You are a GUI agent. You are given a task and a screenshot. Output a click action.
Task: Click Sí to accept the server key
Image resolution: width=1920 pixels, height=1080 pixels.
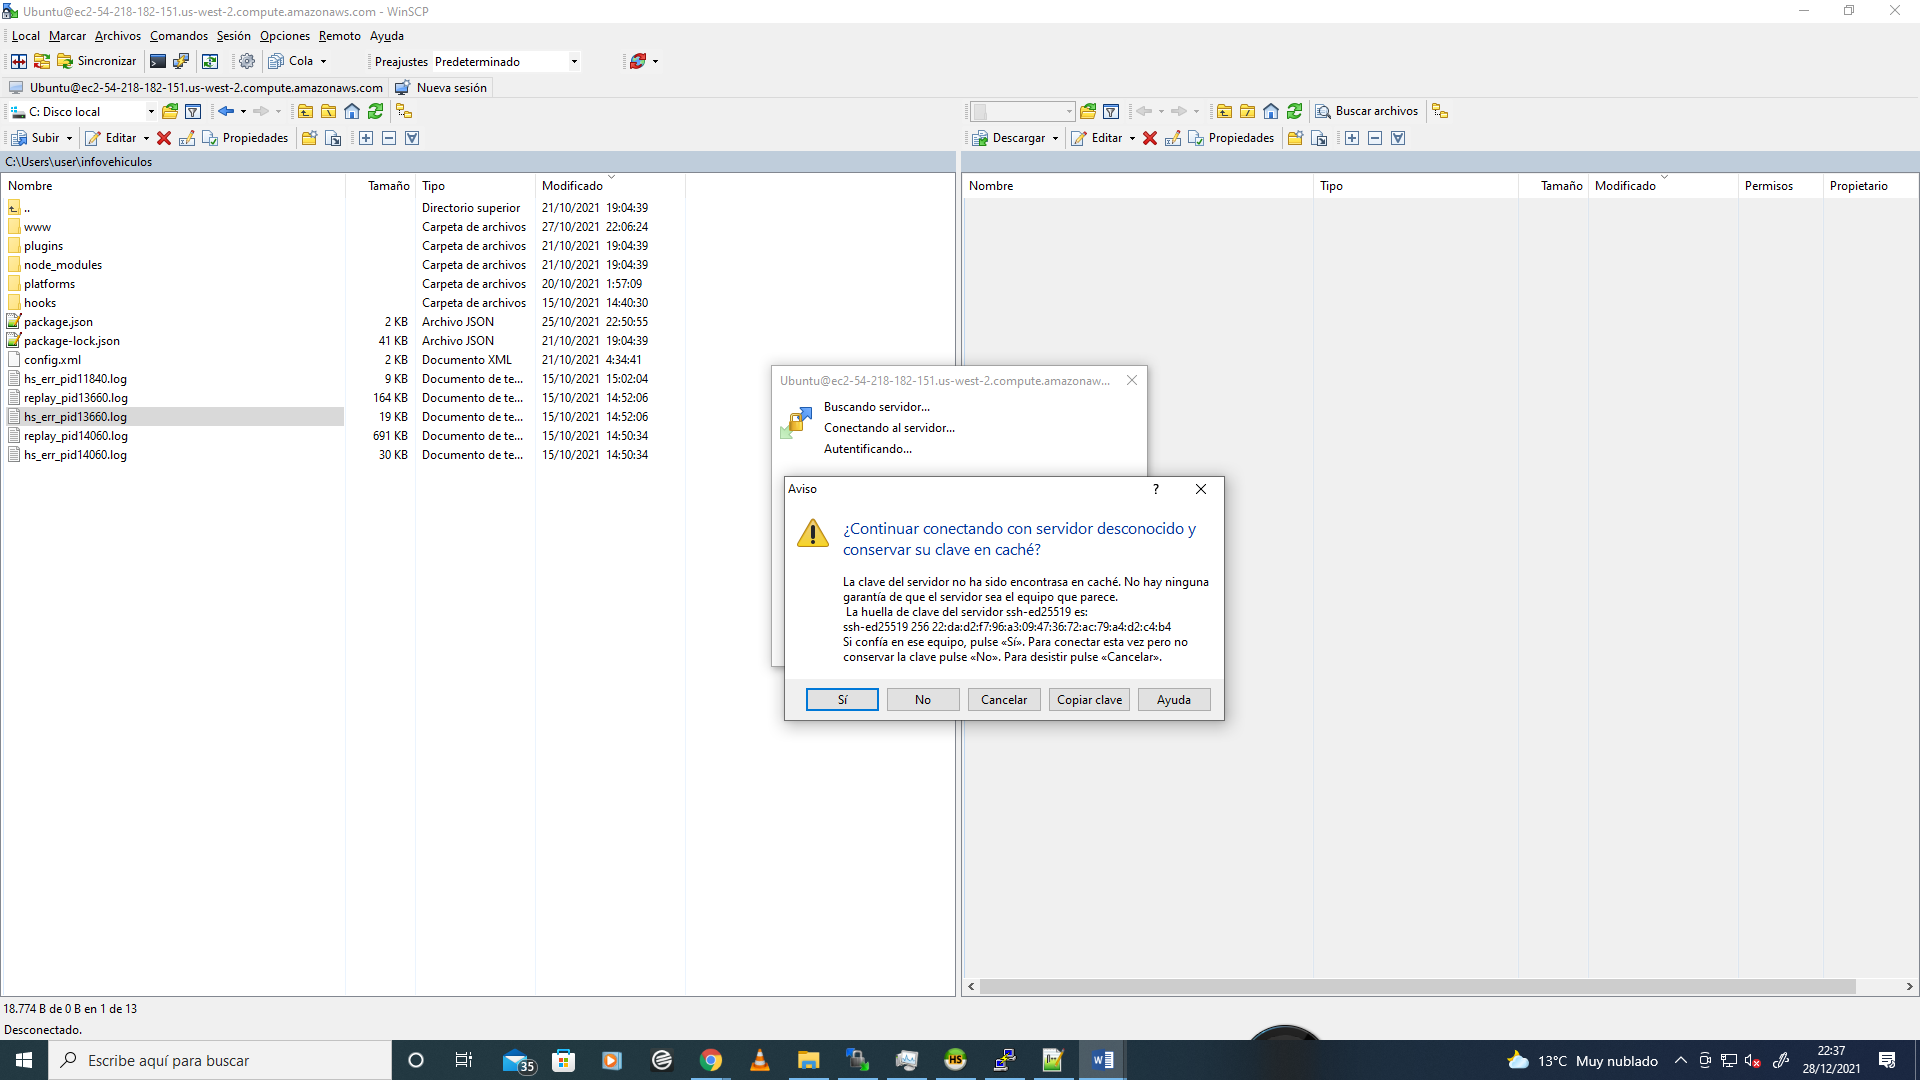tap(842, 700)
